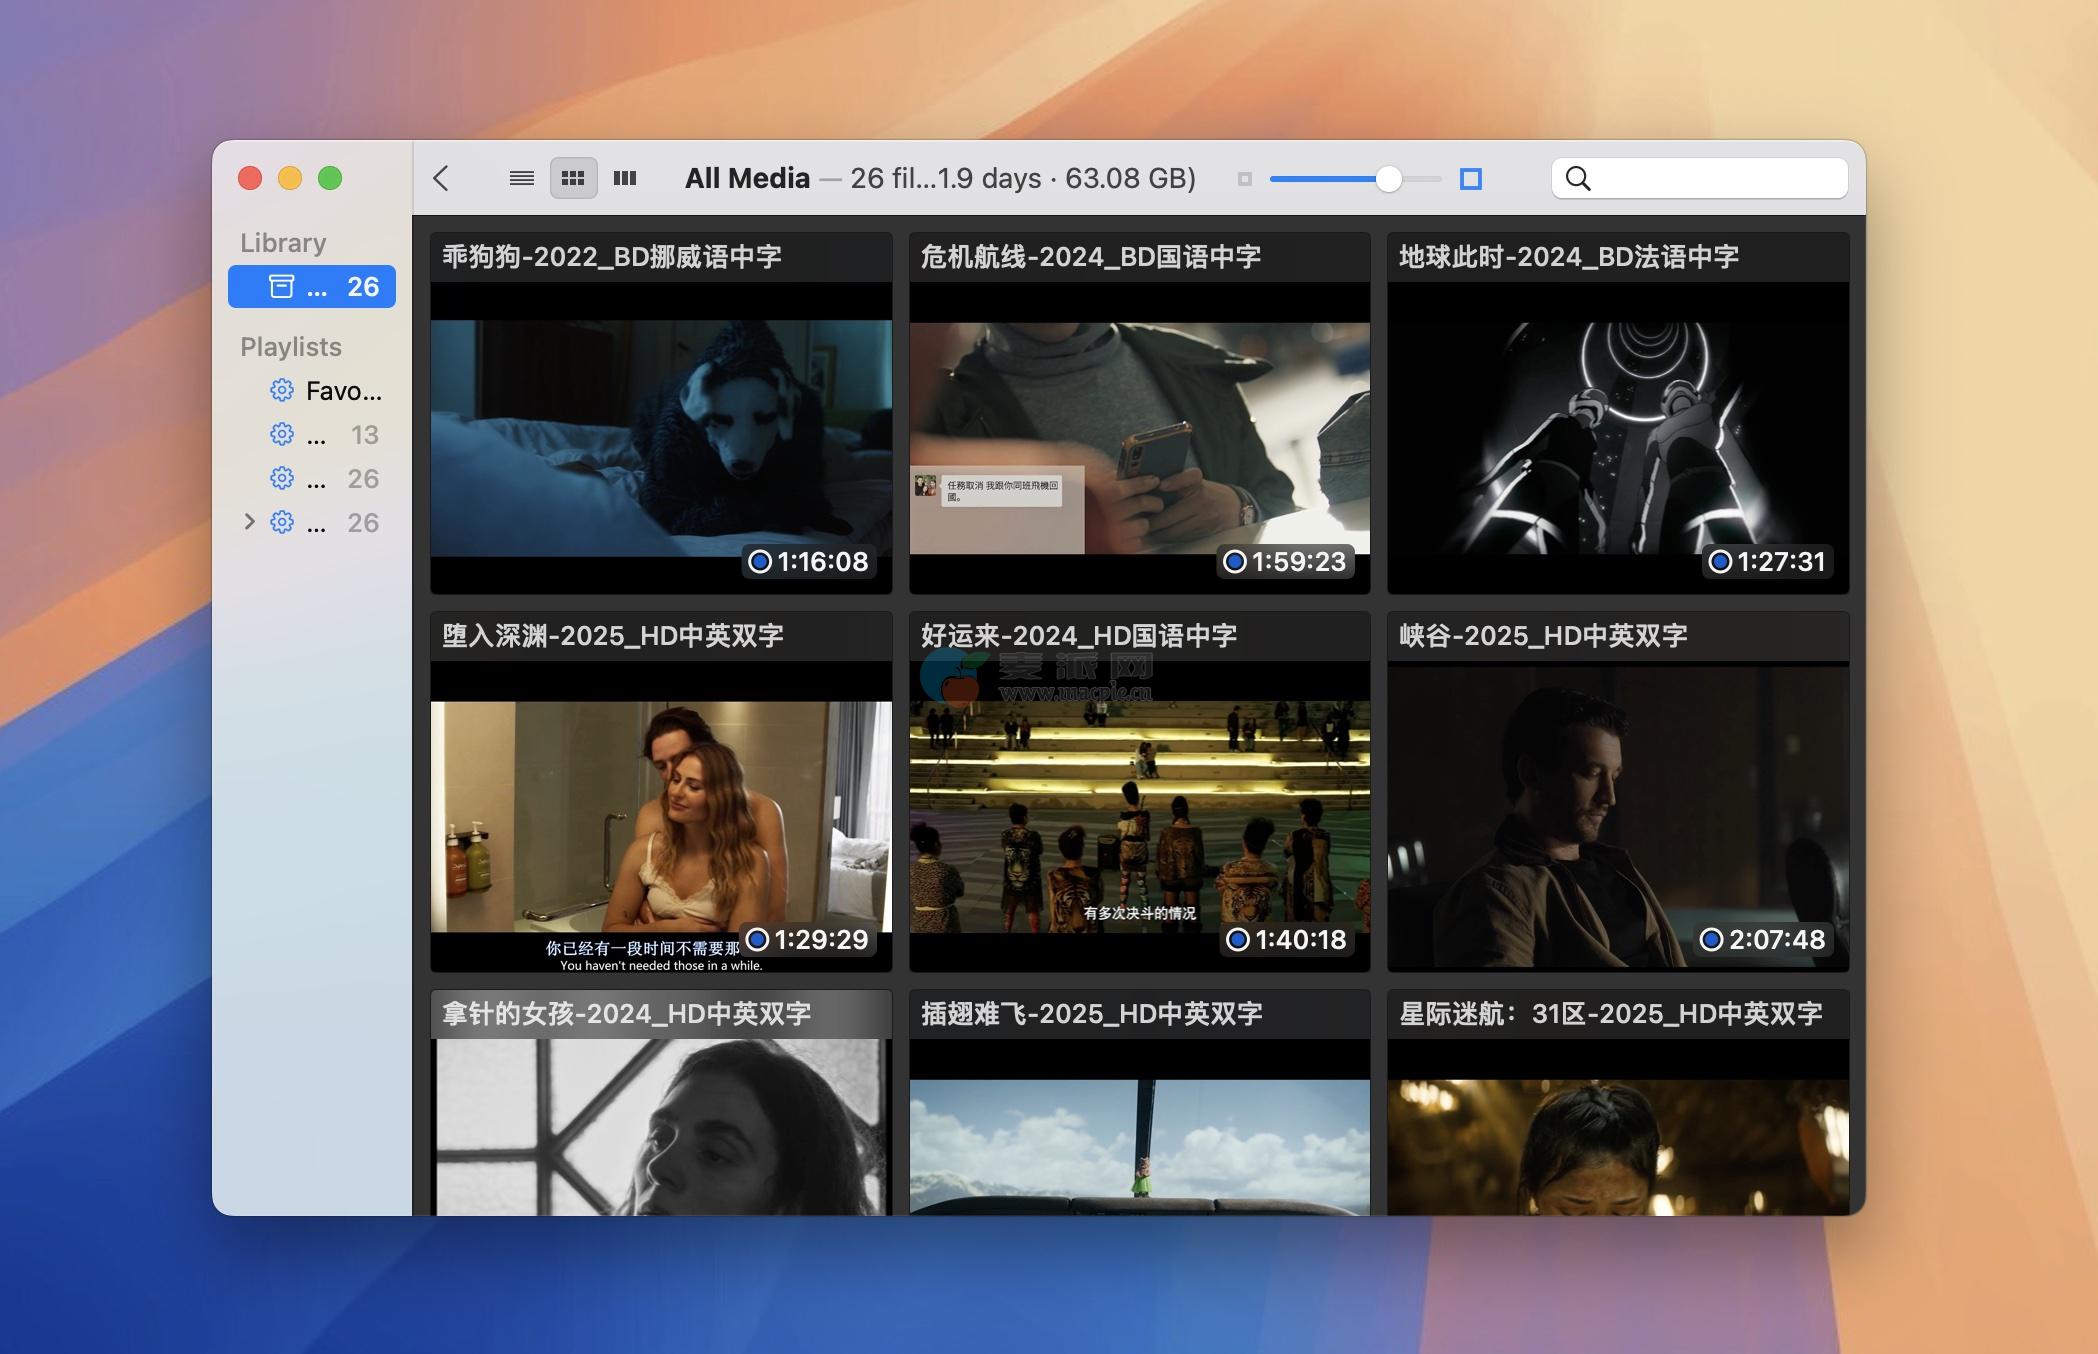Image resolution: width=2098 pixels, height=1354 pixels.
Task: Click the title 堕入深渊-2025_HD中英双字
Action: (x=613, y=636)
